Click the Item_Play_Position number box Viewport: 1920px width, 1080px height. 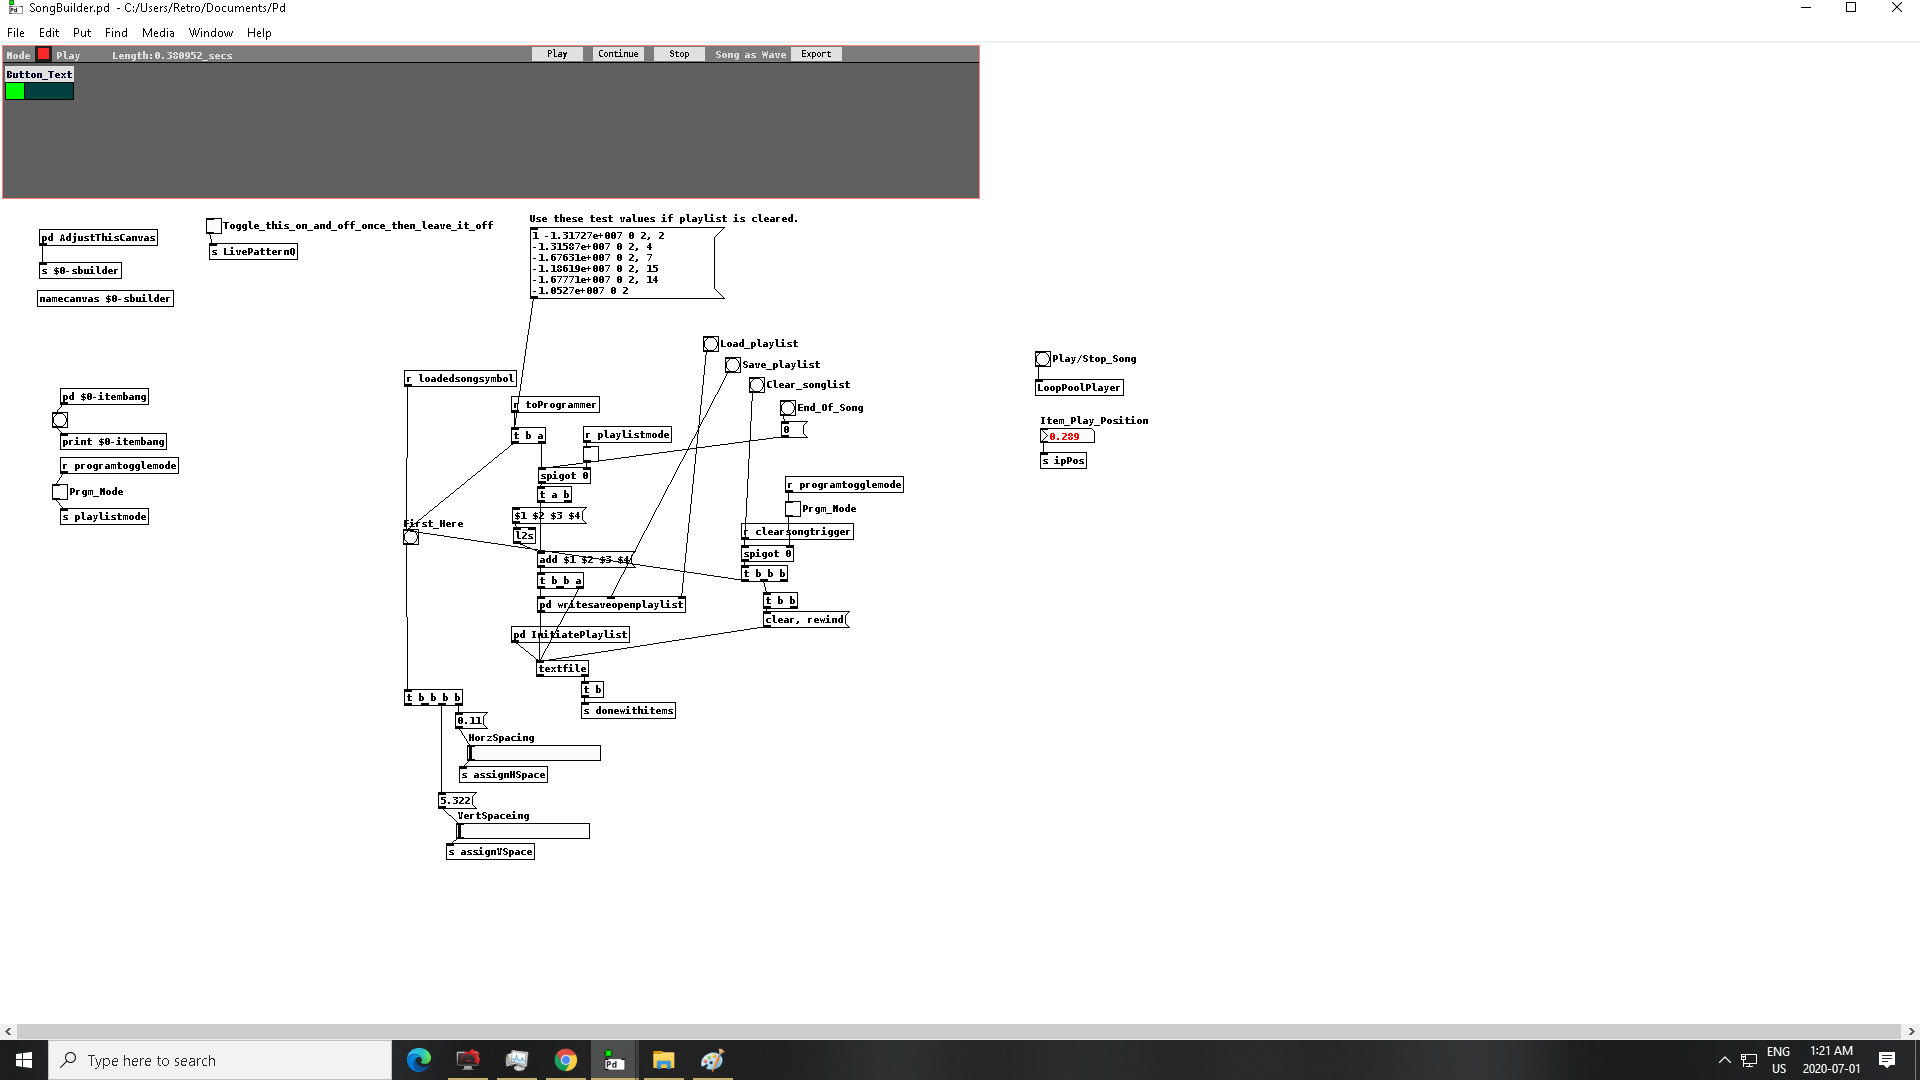click(x=1067, y=437)
